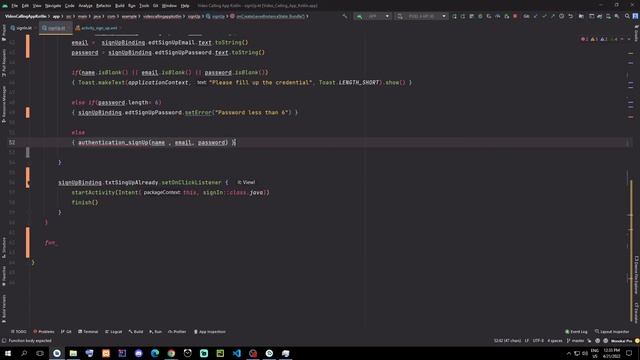Expand the system tray hidden icons chevron

click(569, 353)
